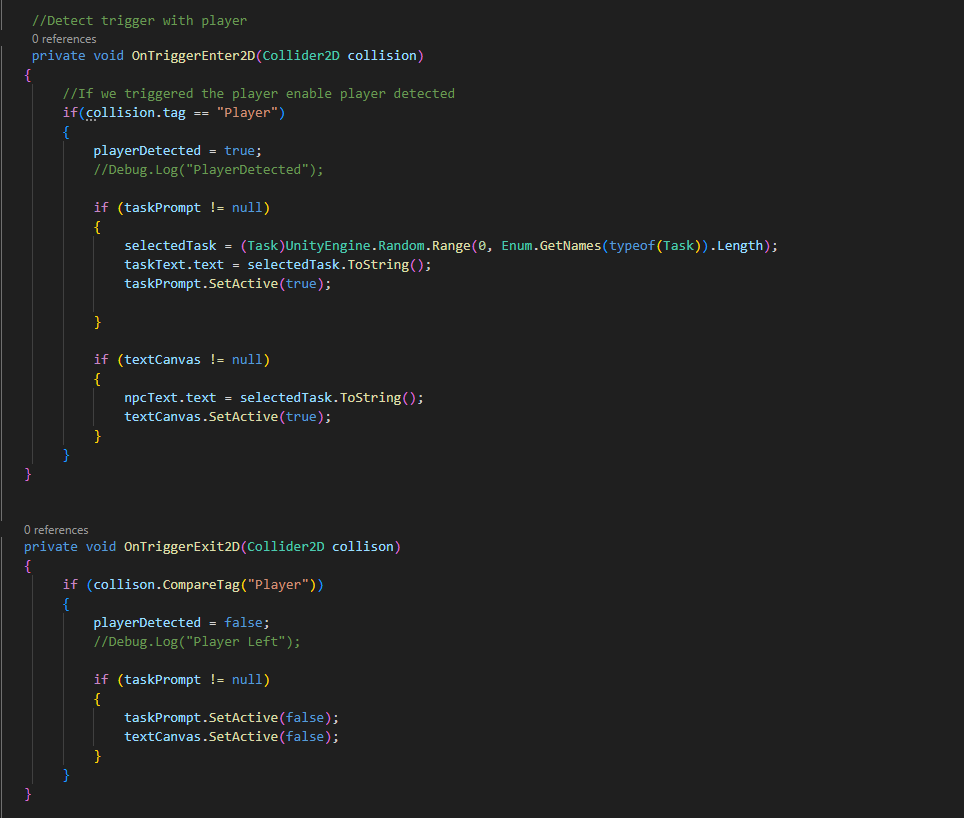Click 'Range' method call
This screenshot has width=964, height=818.
[451, 245]
